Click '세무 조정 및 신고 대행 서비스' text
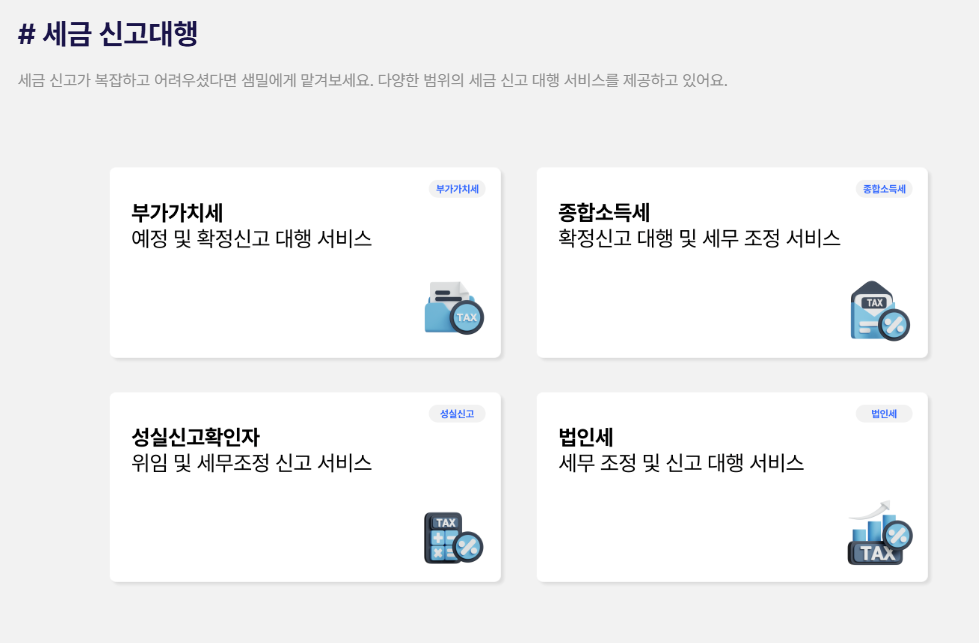This screenshot has height=643, width=979. point(681,463)
